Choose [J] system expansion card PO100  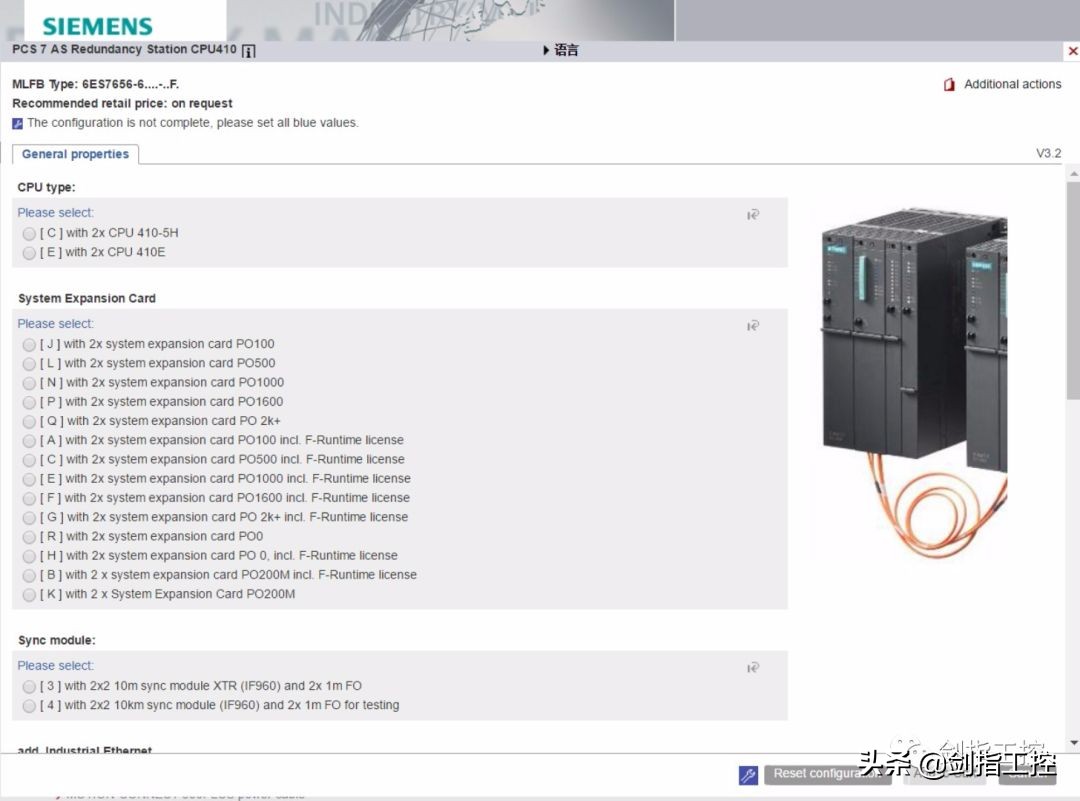(x=29, y=344)
